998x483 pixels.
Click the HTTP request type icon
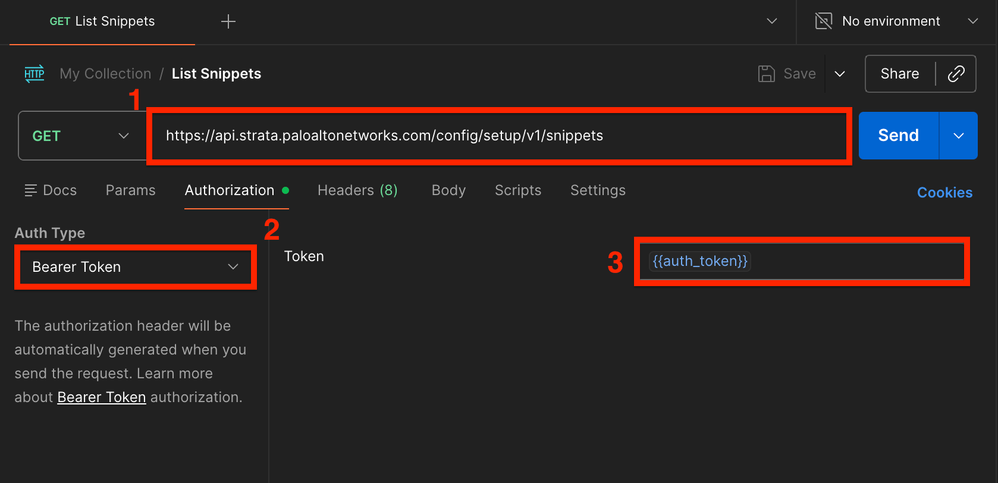pyautogui.click(x=34, y=74)
